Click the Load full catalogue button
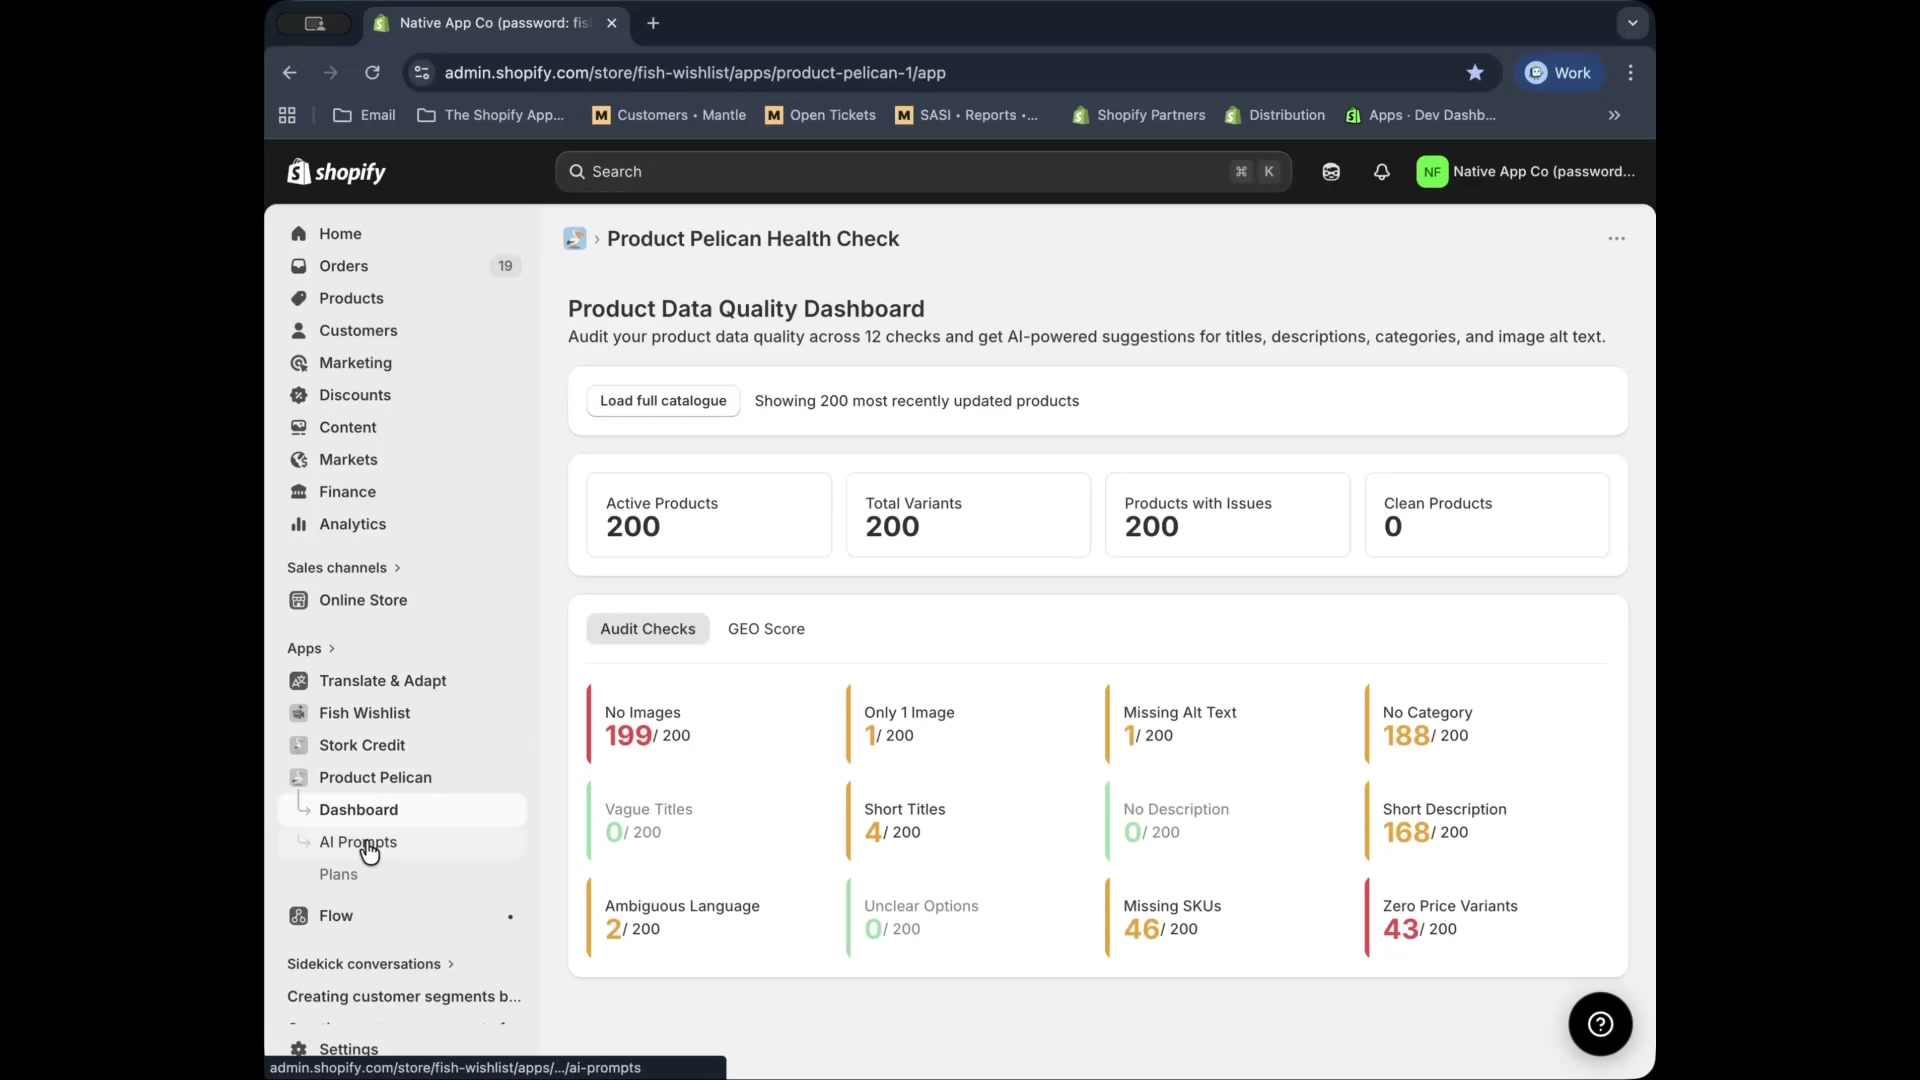Screen dimensions: 1920x1080 tap(663, 401)
